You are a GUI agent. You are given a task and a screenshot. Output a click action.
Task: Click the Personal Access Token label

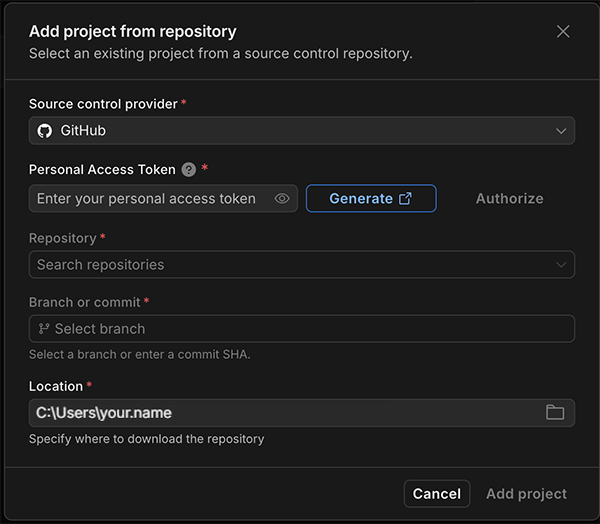[102, 170]
